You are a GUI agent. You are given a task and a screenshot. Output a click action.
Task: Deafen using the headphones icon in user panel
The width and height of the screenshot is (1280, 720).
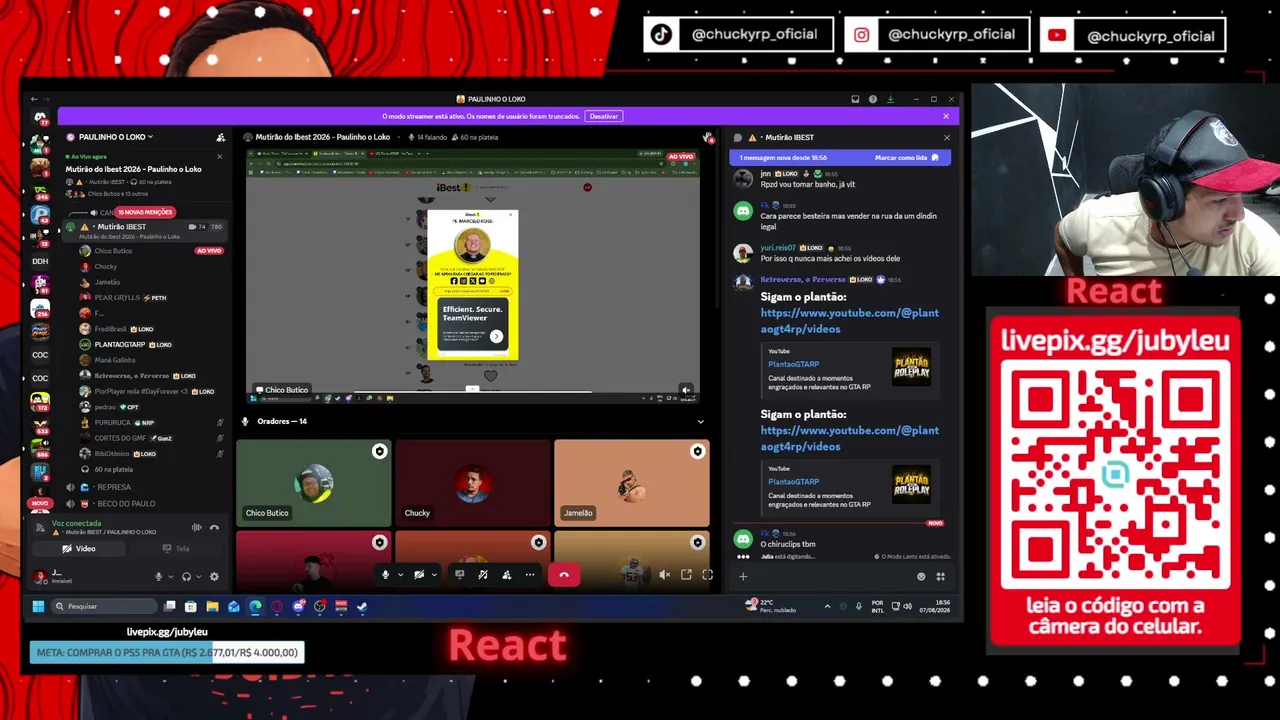click(x=186, y=577)
